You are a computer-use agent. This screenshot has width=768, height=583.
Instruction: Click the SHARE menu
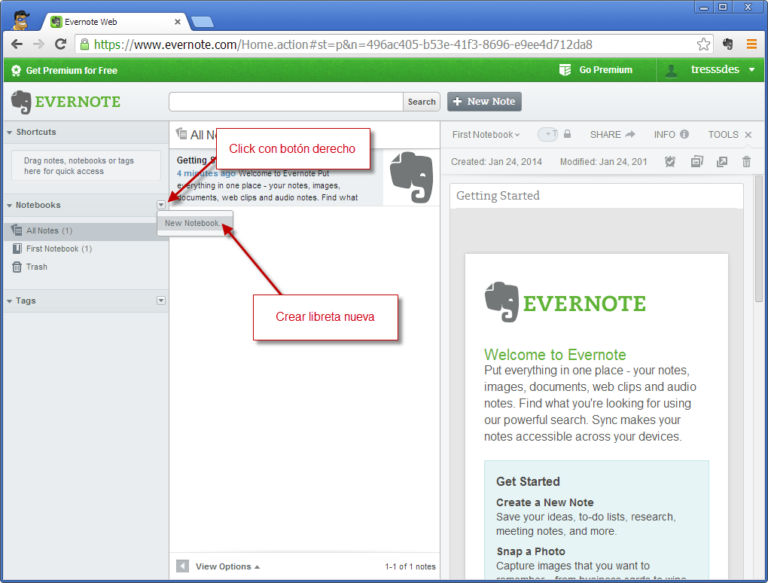point(612,134)
